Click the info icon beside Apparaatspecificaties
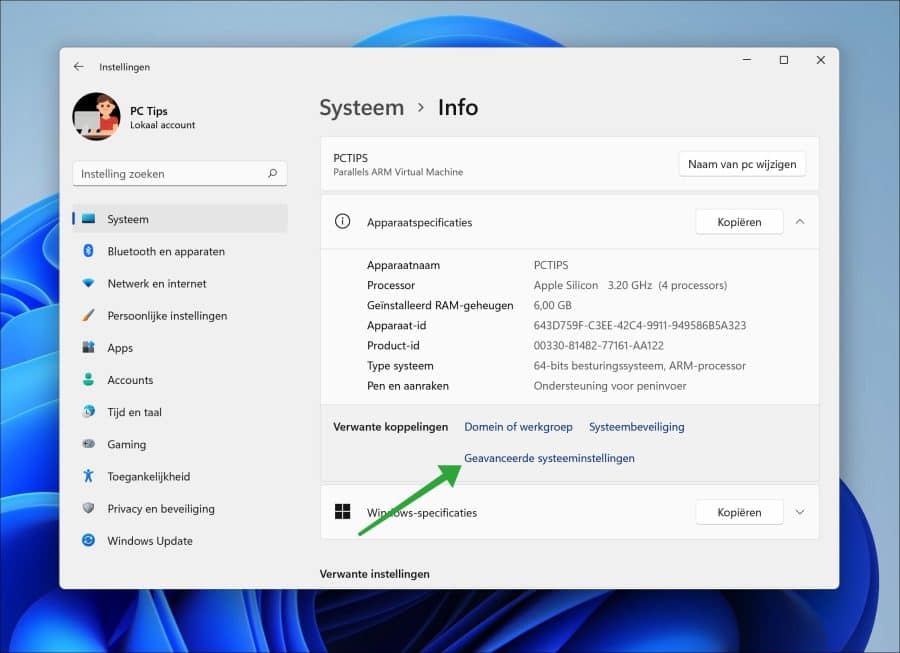 tap(343, 221)
